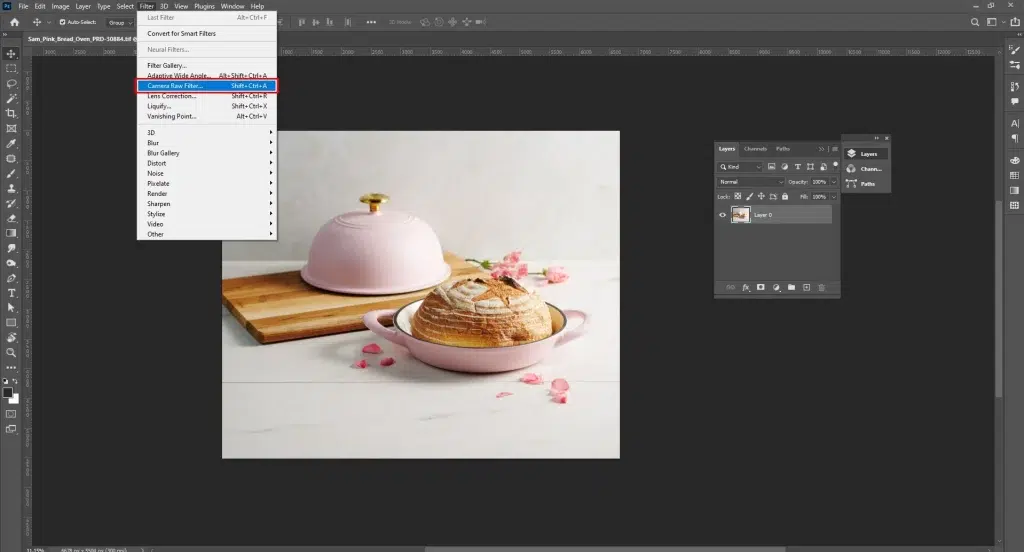The width and height of the screenshot is (1024, 552).
Task: Switch to the Channels tab
Action: pyautogui.click(x=755, y=149)
